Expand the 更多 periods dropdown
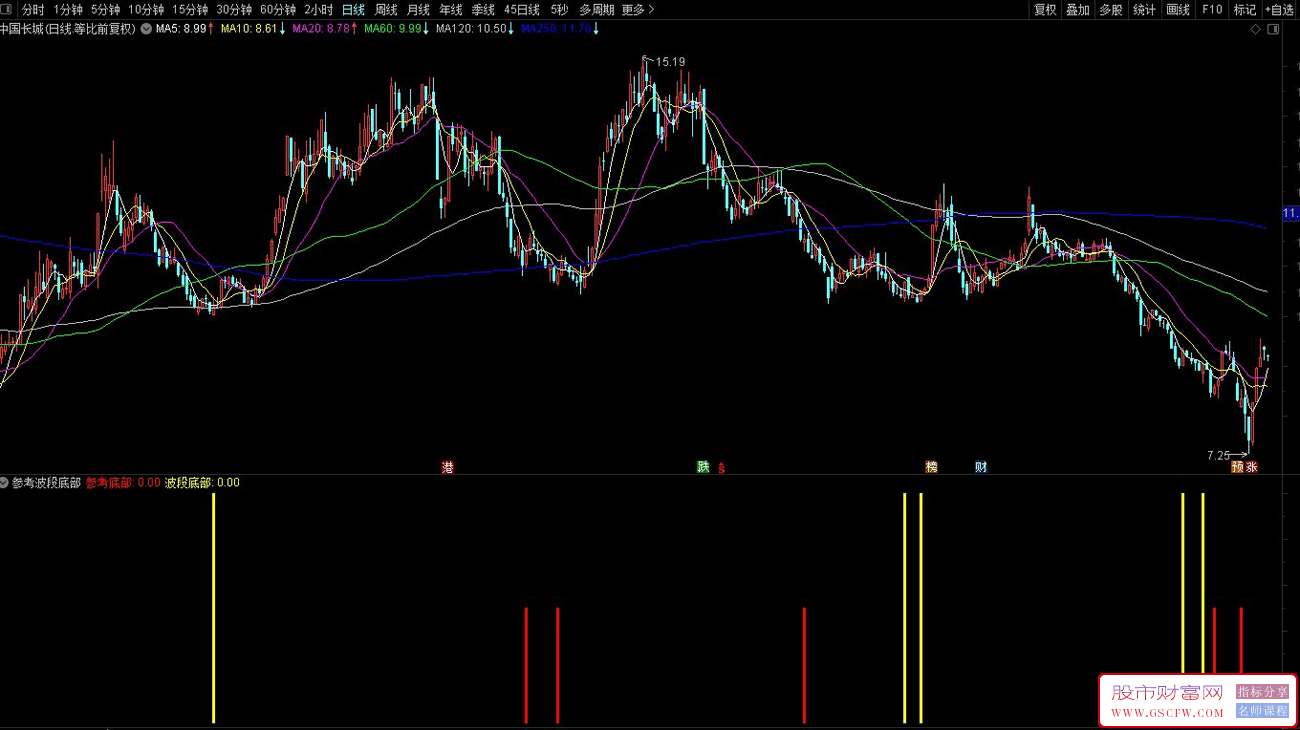The width and height of the screenshot is (1300, 730). (x=638, y=10)
